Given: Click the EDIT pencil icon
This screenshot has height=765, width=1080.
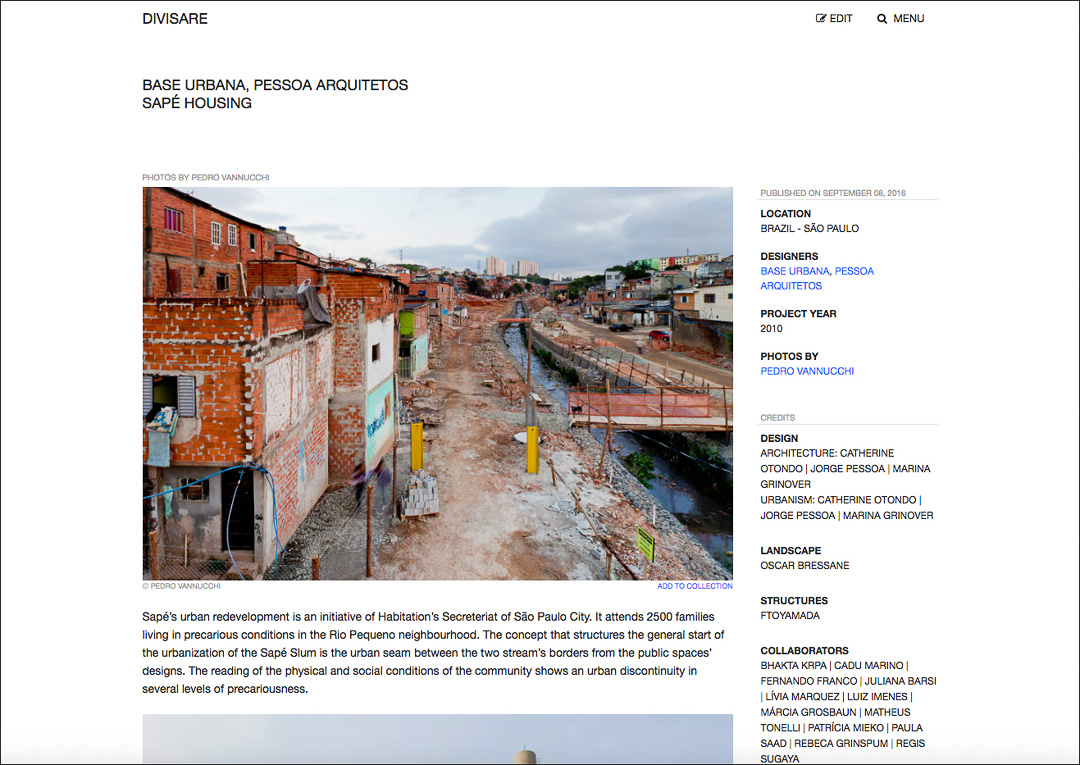Looking at the screenshot, I should point(820,19).
